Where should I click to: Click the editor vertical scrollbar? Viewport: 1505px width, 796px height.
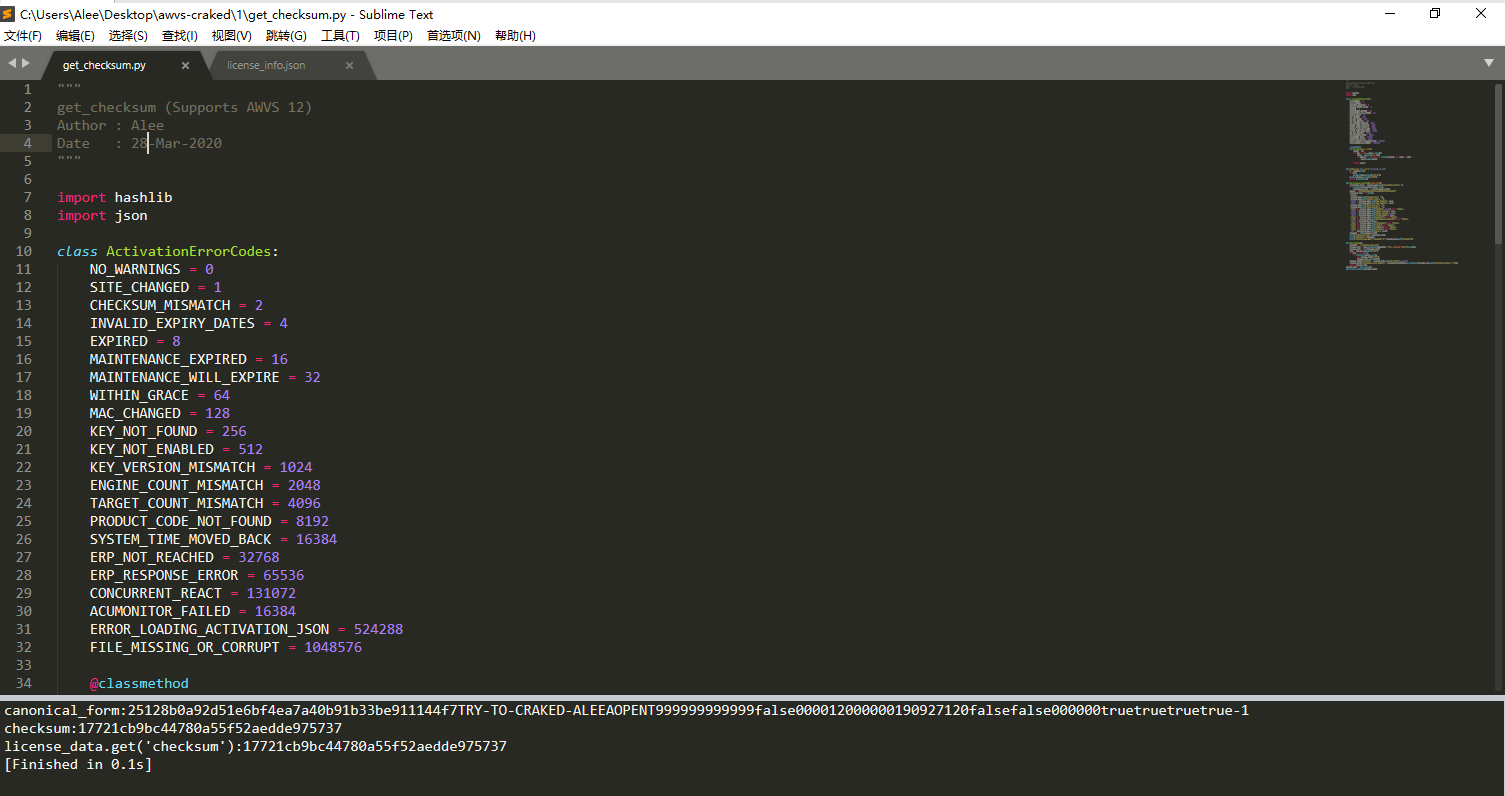(x=1499, y=163)
